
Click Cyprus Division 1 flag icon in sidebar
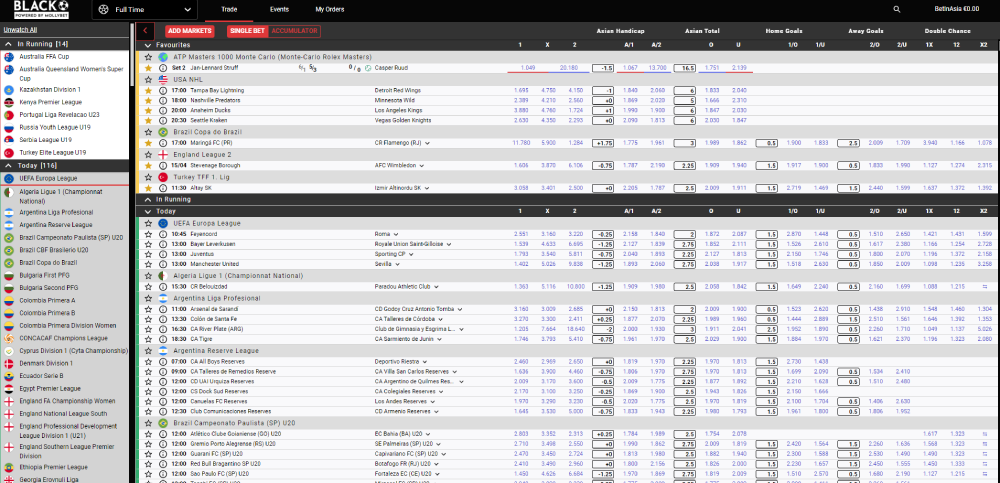[x=9, y=351]
